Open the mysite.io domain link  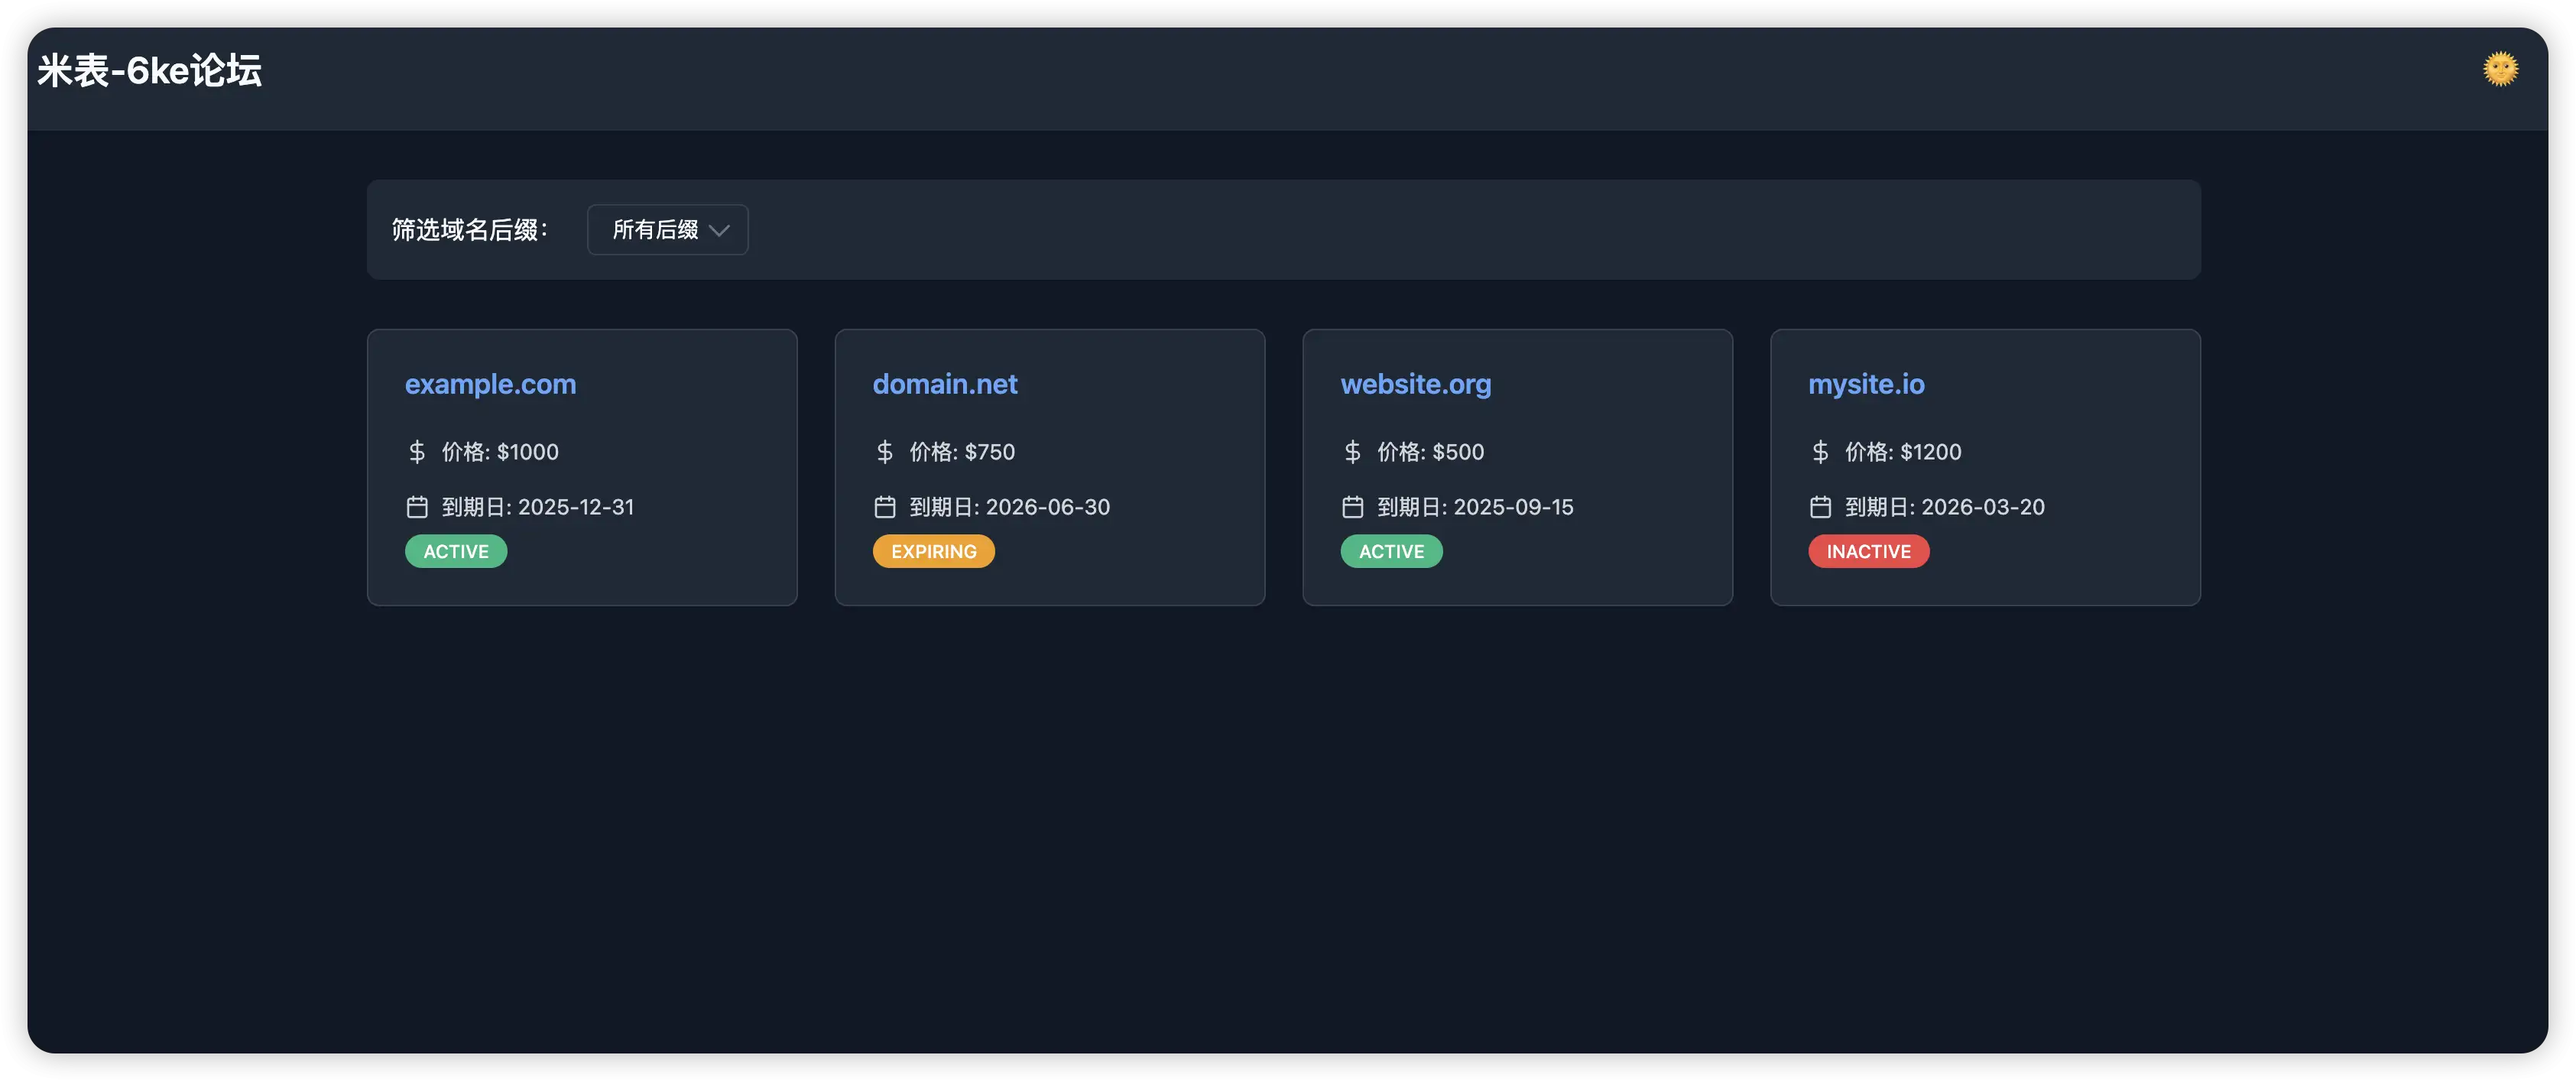click(1865, 384)
